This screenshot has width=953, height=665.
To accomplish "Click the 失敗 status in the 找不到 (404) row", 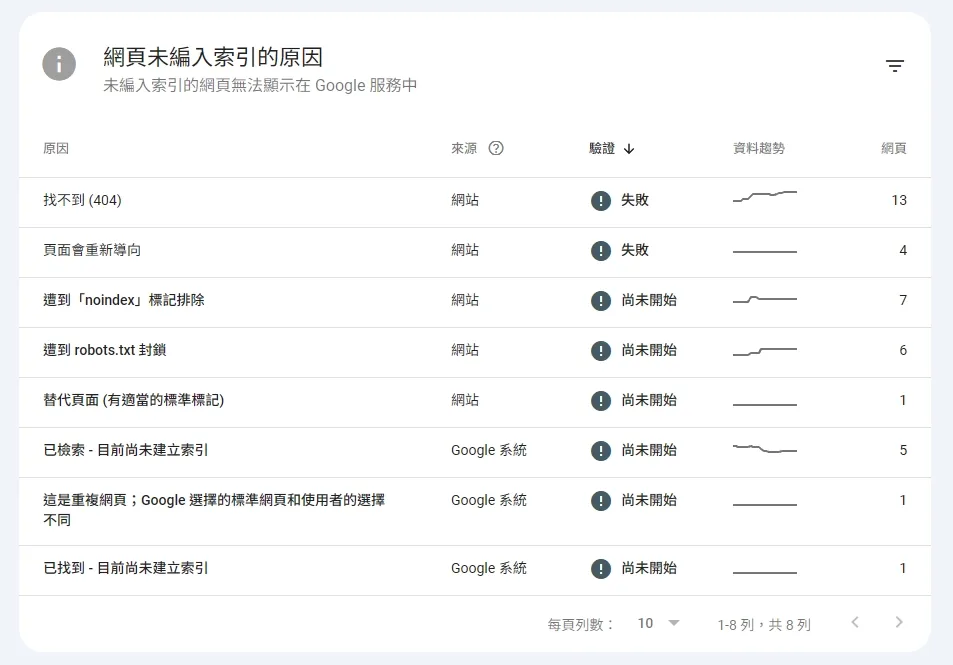I will [x=635, y=200].
